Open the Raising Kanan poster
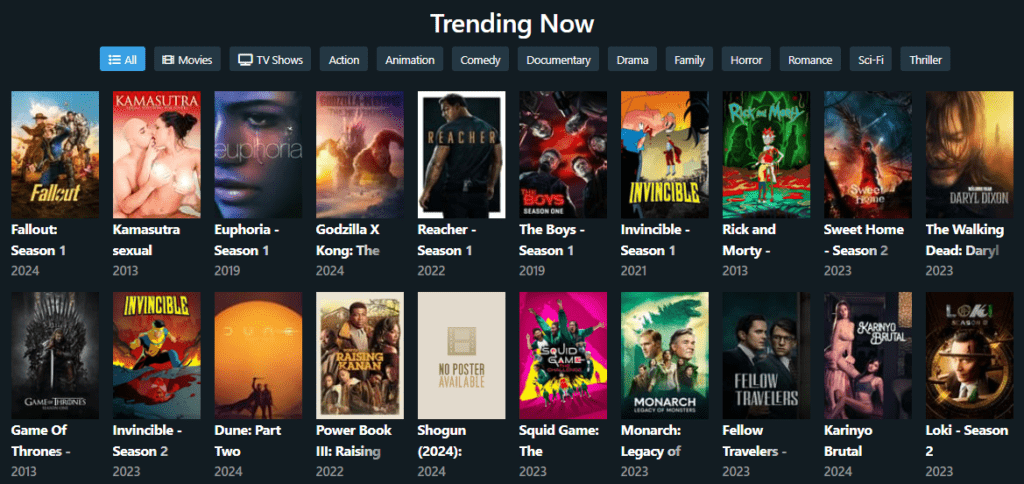This screenshot has height=484, width=1024. point(360,355)
